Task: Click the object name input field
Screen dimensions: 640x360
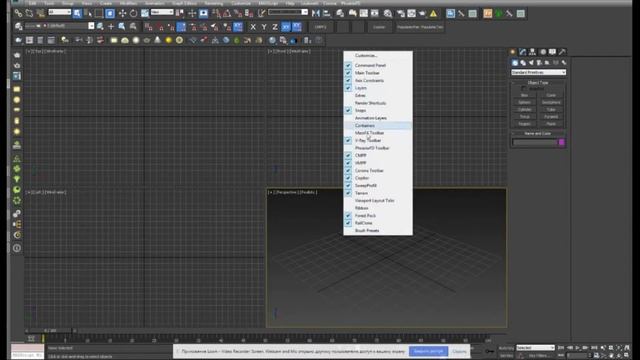Action: coord(535,142)
